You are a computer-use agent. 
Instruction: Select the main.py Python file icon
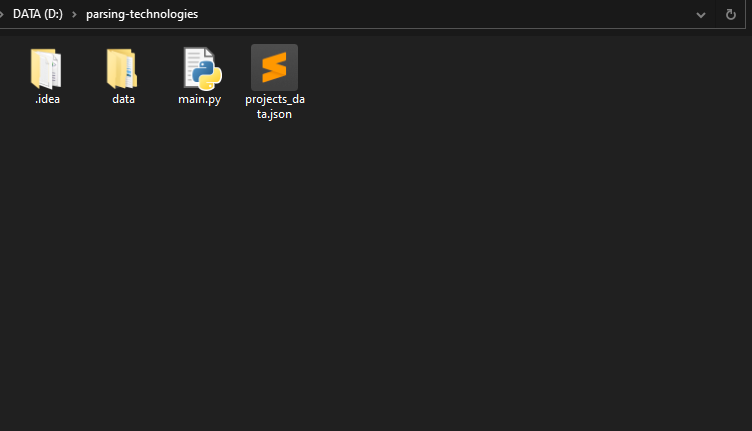click(x=203, y=69)
